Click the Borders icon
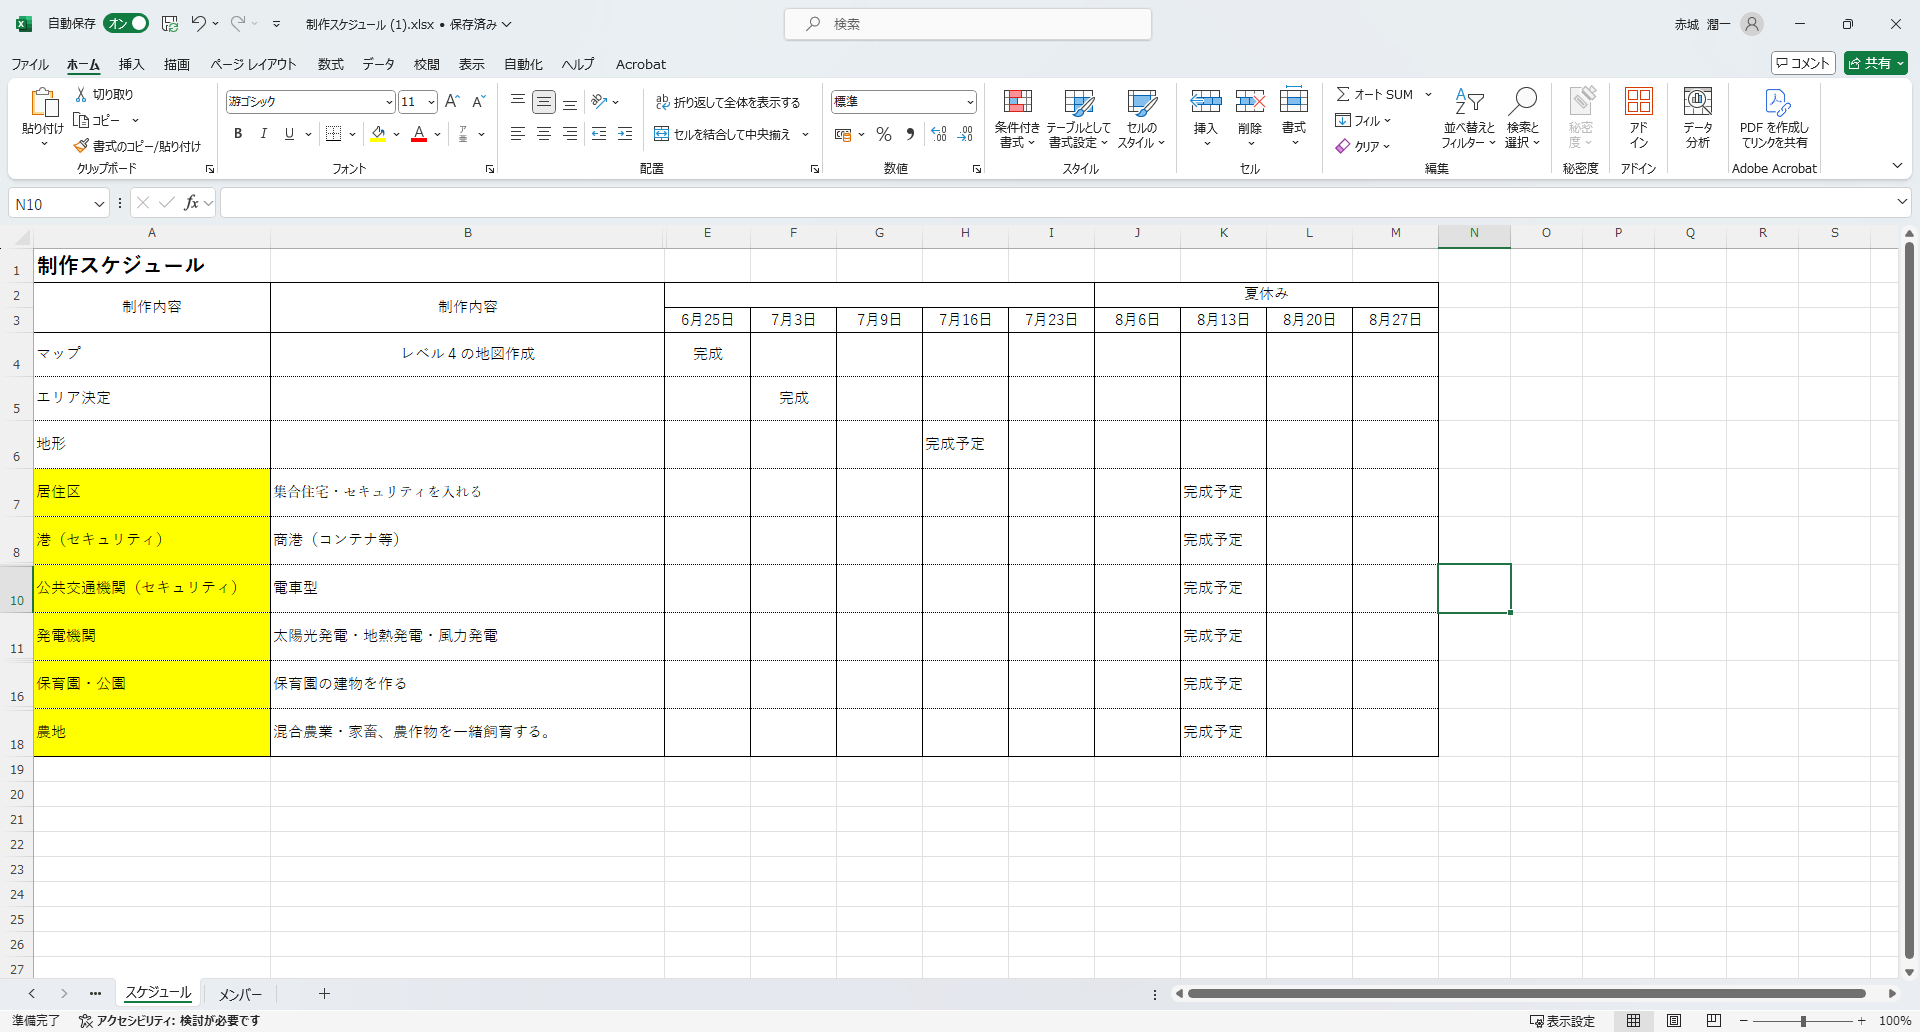 (x=334, y=133)
